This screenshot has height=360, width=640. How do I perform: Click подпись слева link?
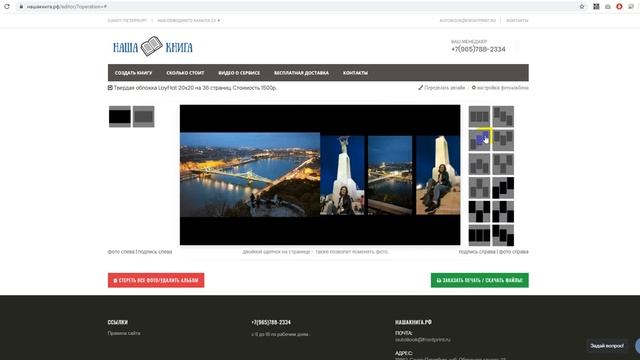155,252
